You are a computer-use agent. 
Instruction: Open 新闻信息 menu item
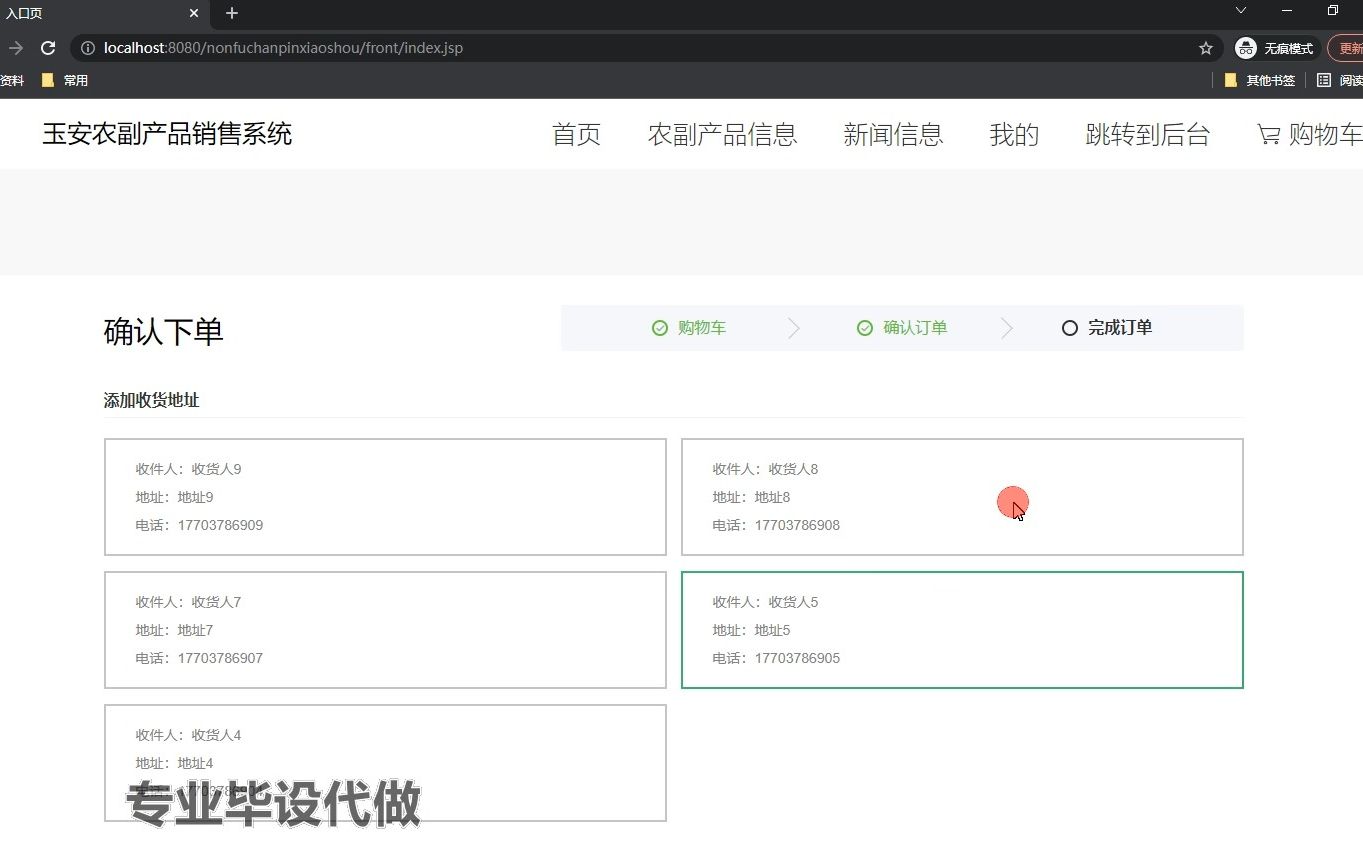[893, 135]
